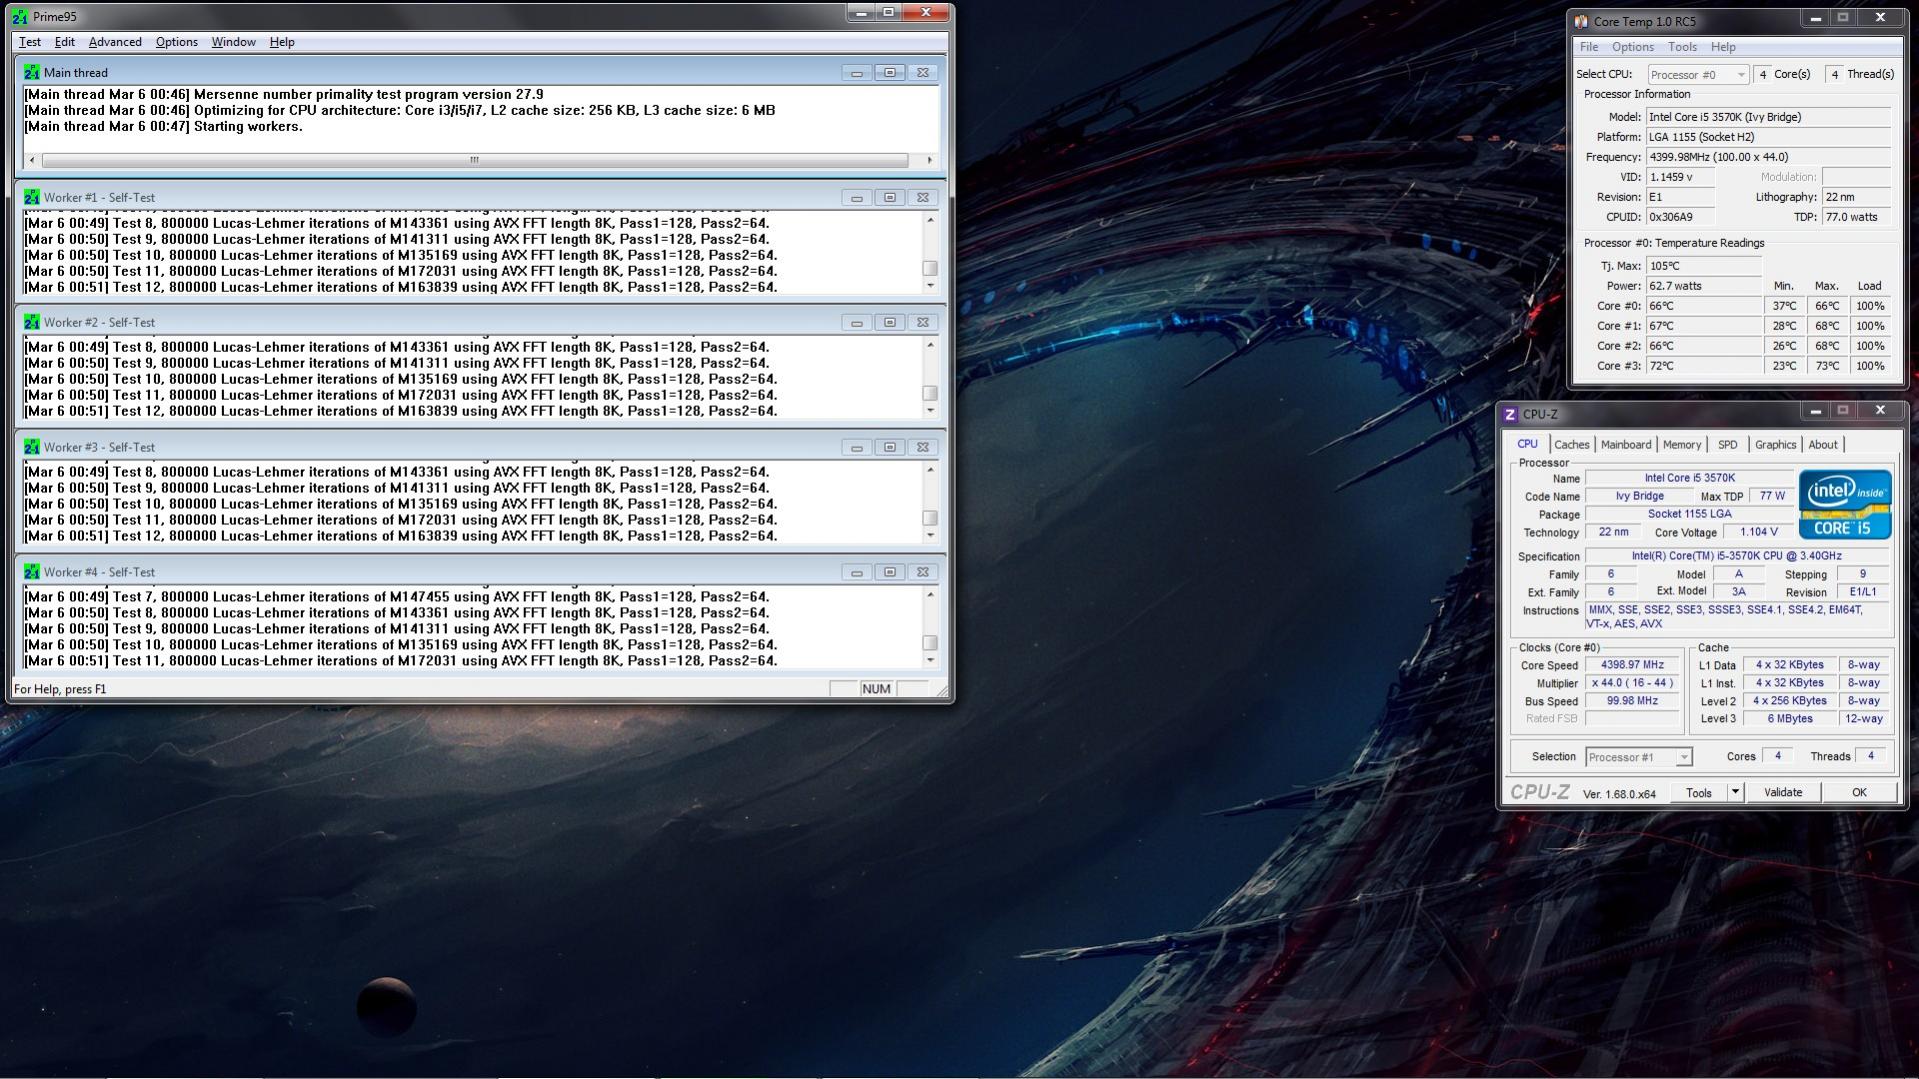Click the Frequency field showing 4399.98MHz

pos(1768,157)
